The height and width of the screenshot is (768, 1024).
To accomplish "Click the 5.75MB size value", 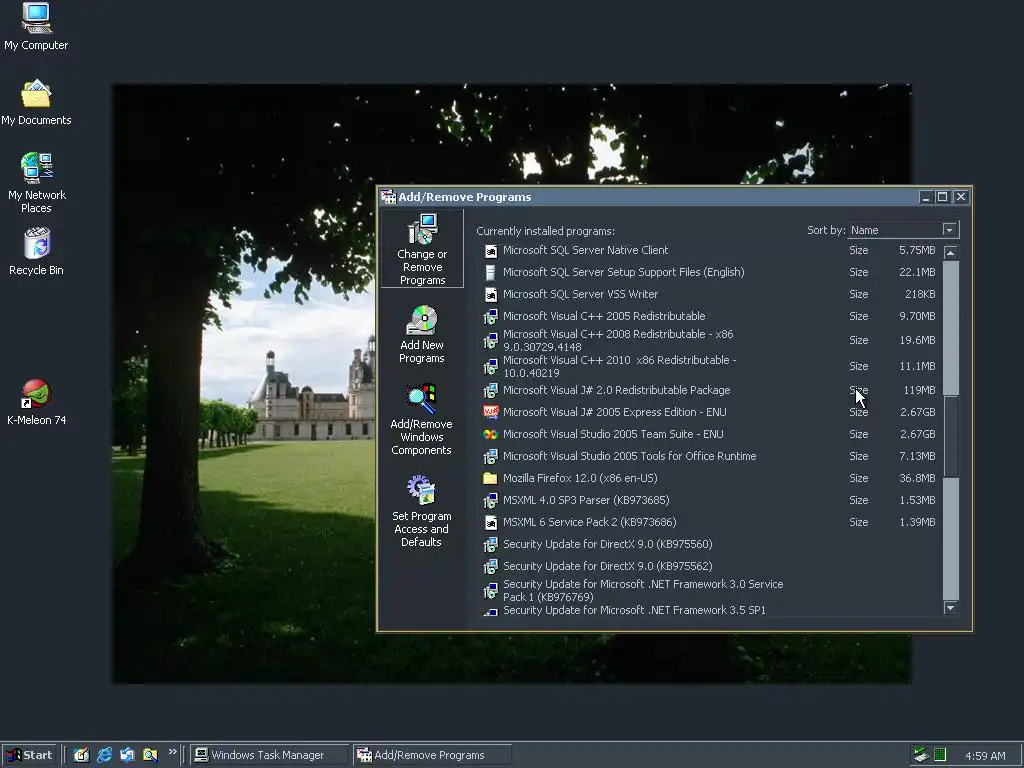I will 917,250.
